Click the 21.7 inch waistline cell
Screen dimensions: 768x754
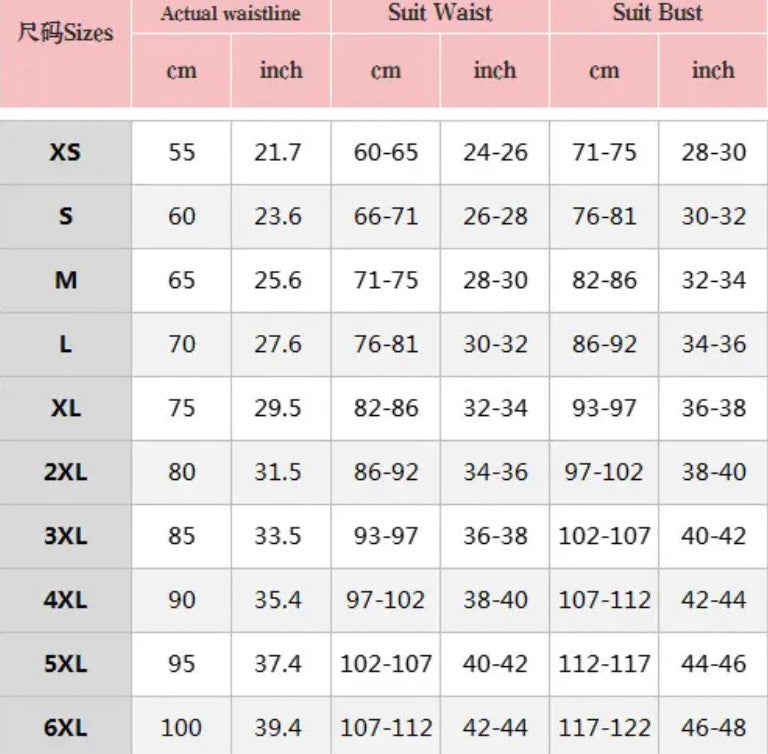pos(278,152)
